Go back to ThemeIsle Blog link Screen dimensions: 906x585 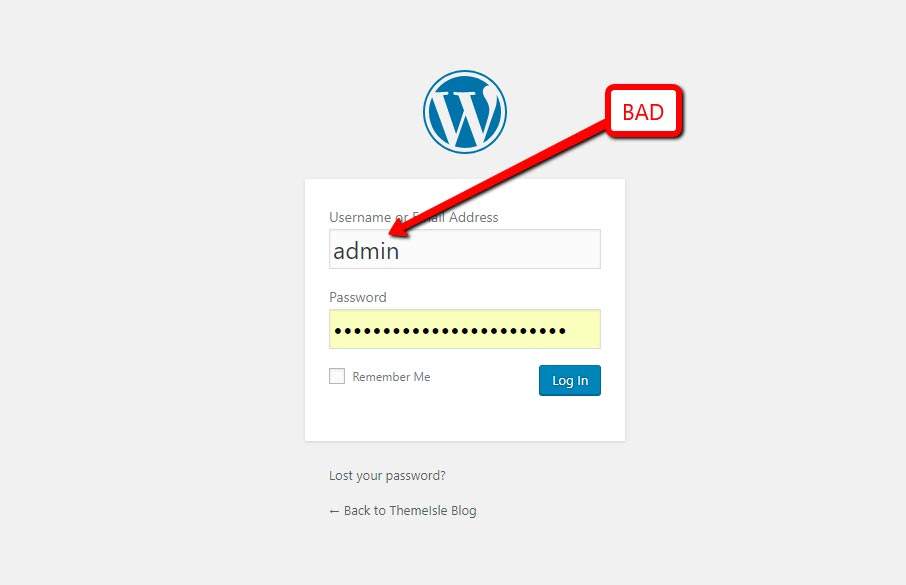[x=403, y=511]
